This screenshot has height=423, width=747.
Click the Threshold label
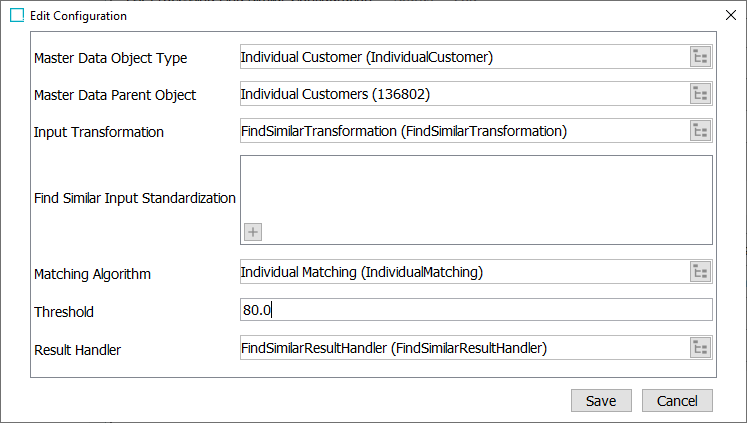tap(64, 311)
